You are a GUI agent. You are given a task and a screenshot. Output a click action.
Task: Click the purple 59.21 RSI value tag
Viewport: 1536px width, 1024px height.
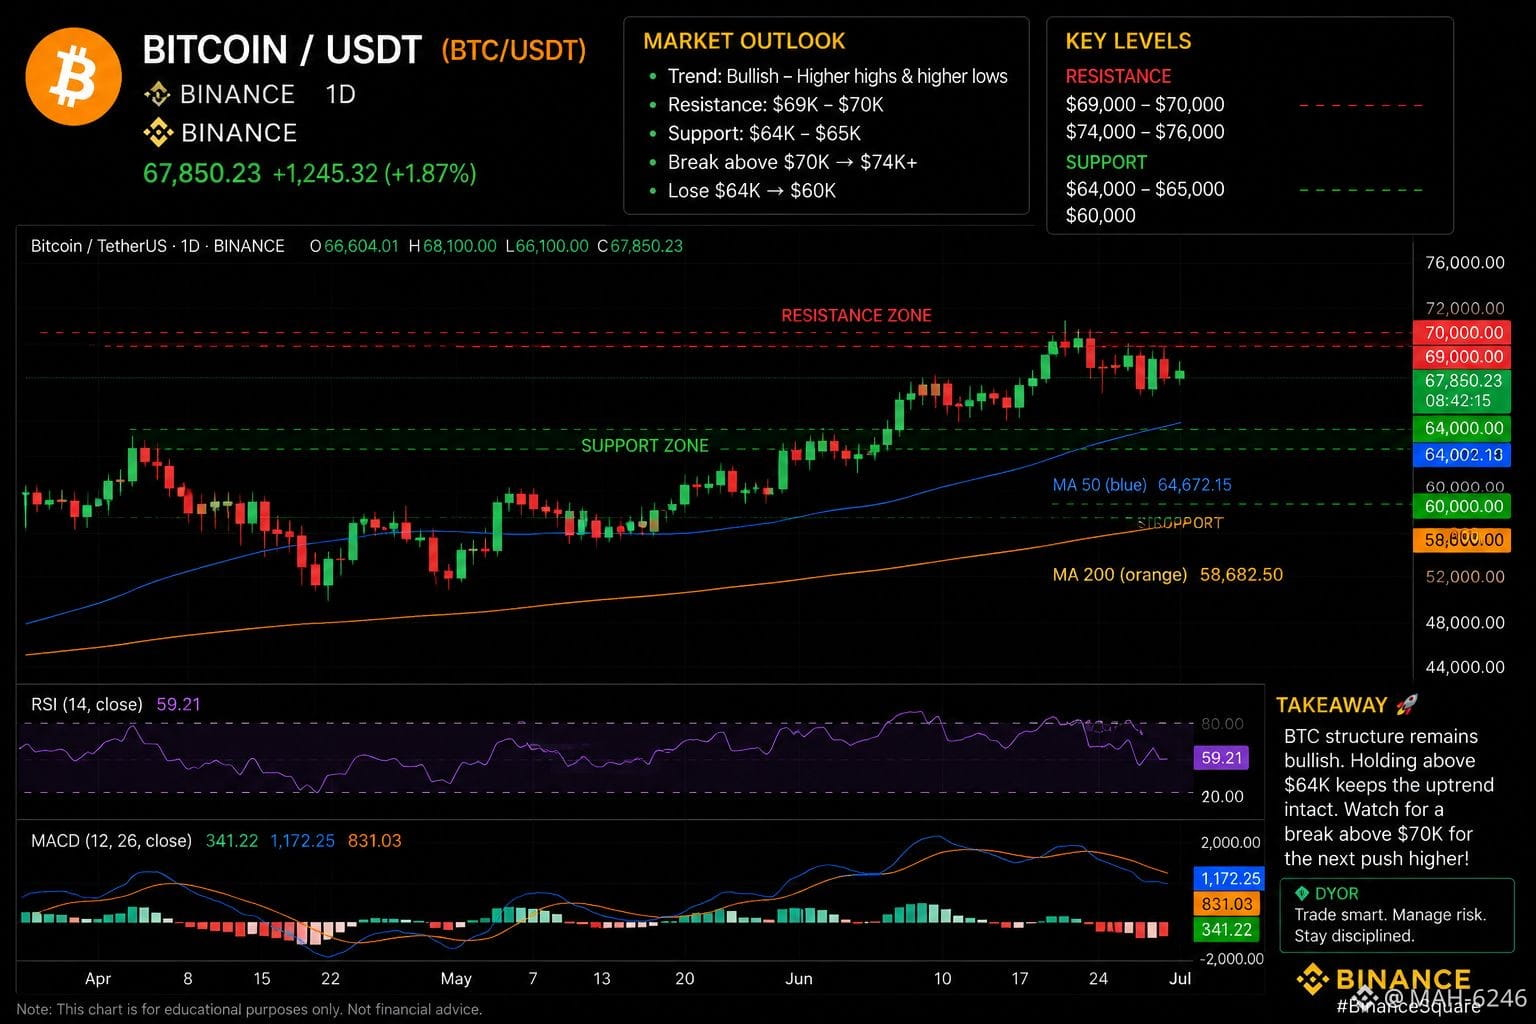(1221, 758)
